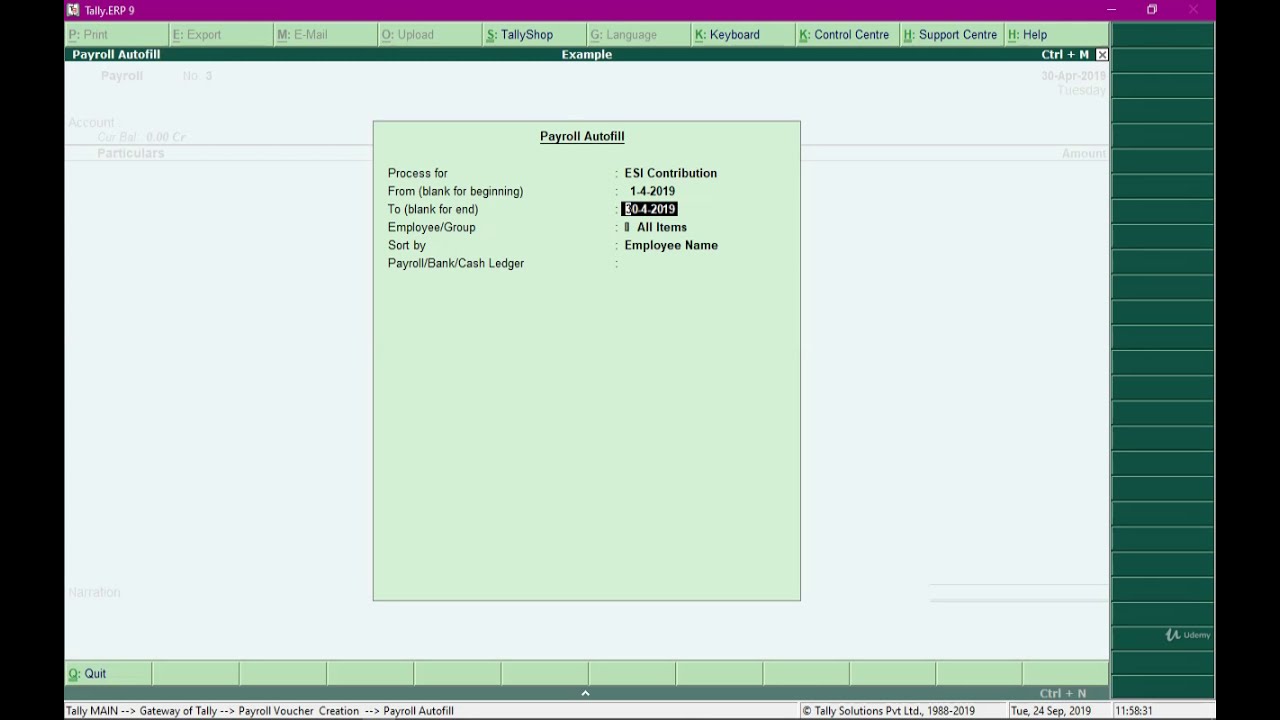Click the Tally.ERP 9 title bar icon
1280x720 pixels.
point(73,10)
